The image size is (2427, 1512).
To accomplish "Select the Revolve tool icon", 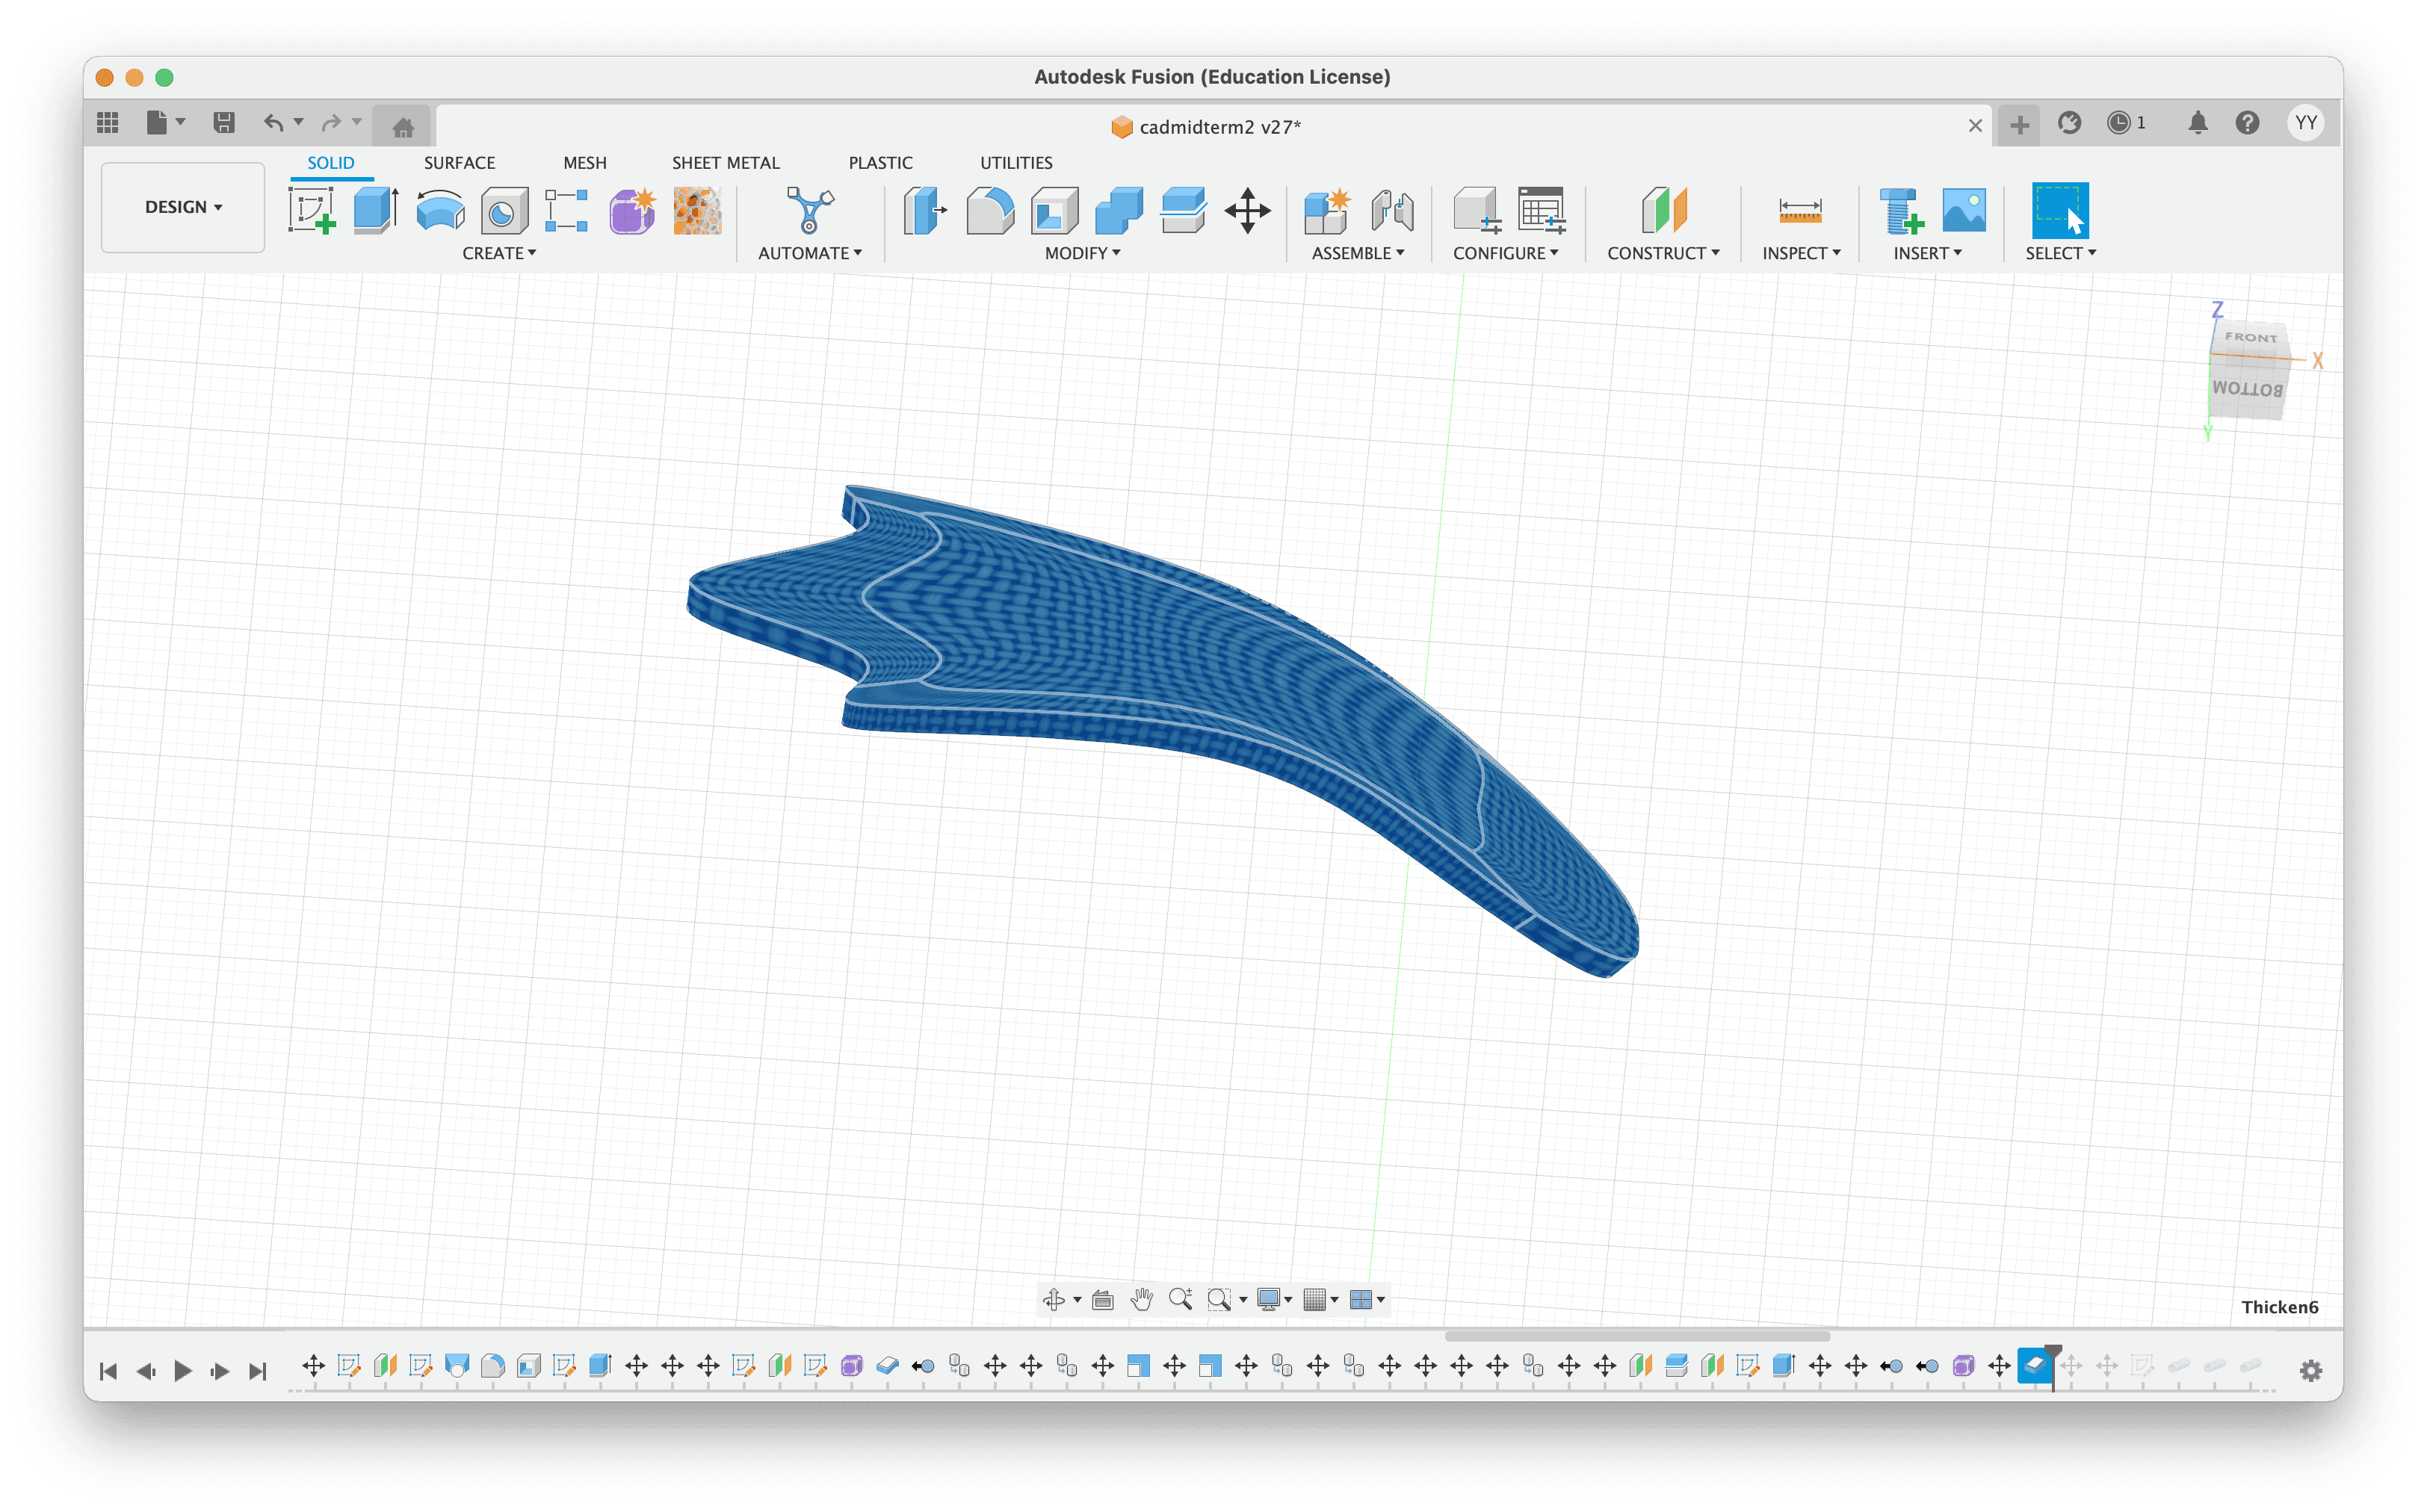I will tap(440, 211).
